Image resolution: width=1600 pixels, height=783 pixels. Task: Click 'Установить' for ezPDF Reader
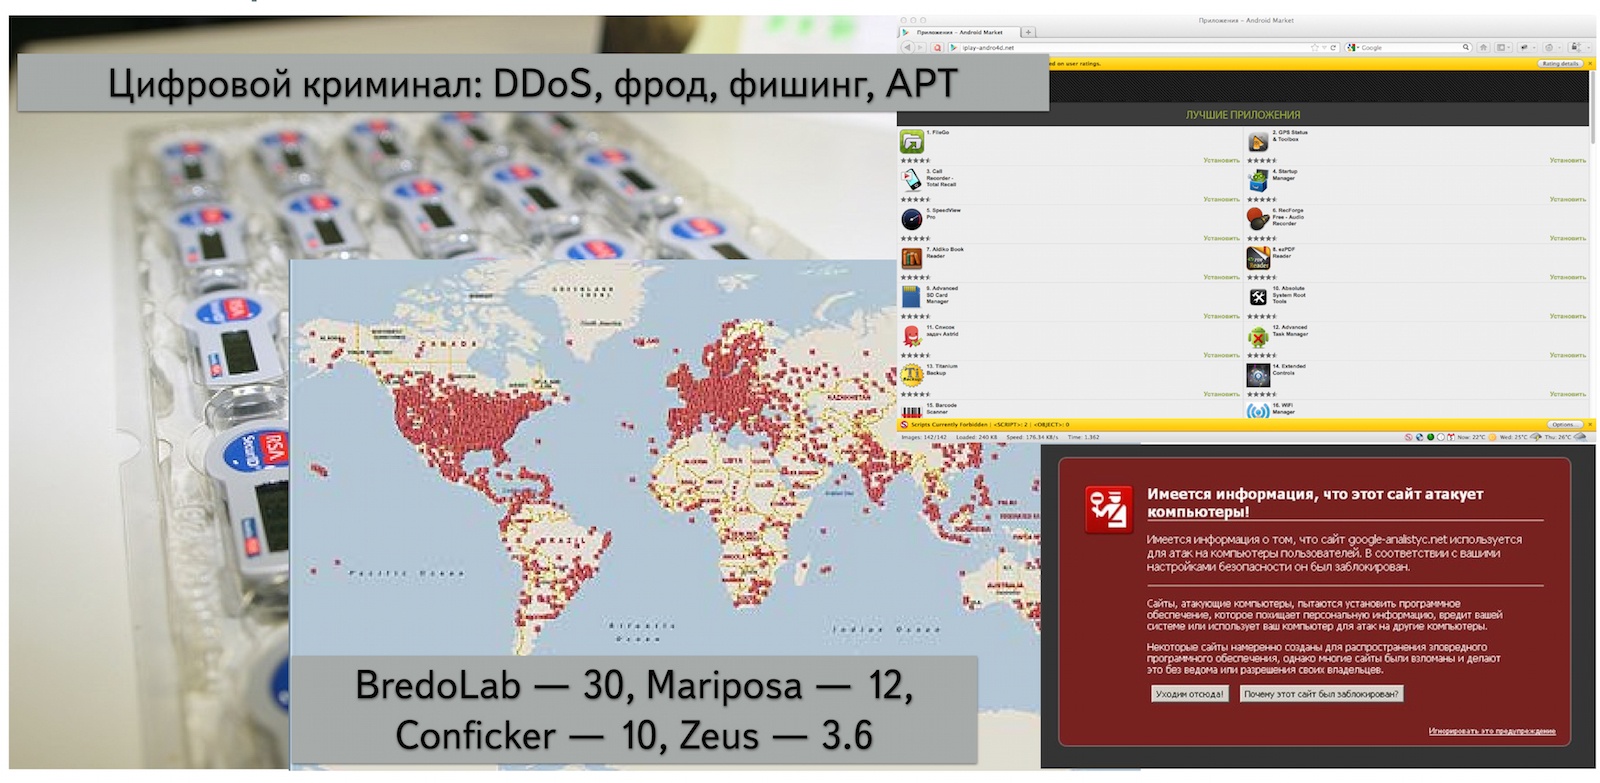pyautogui.click(x=1567, y=277)
